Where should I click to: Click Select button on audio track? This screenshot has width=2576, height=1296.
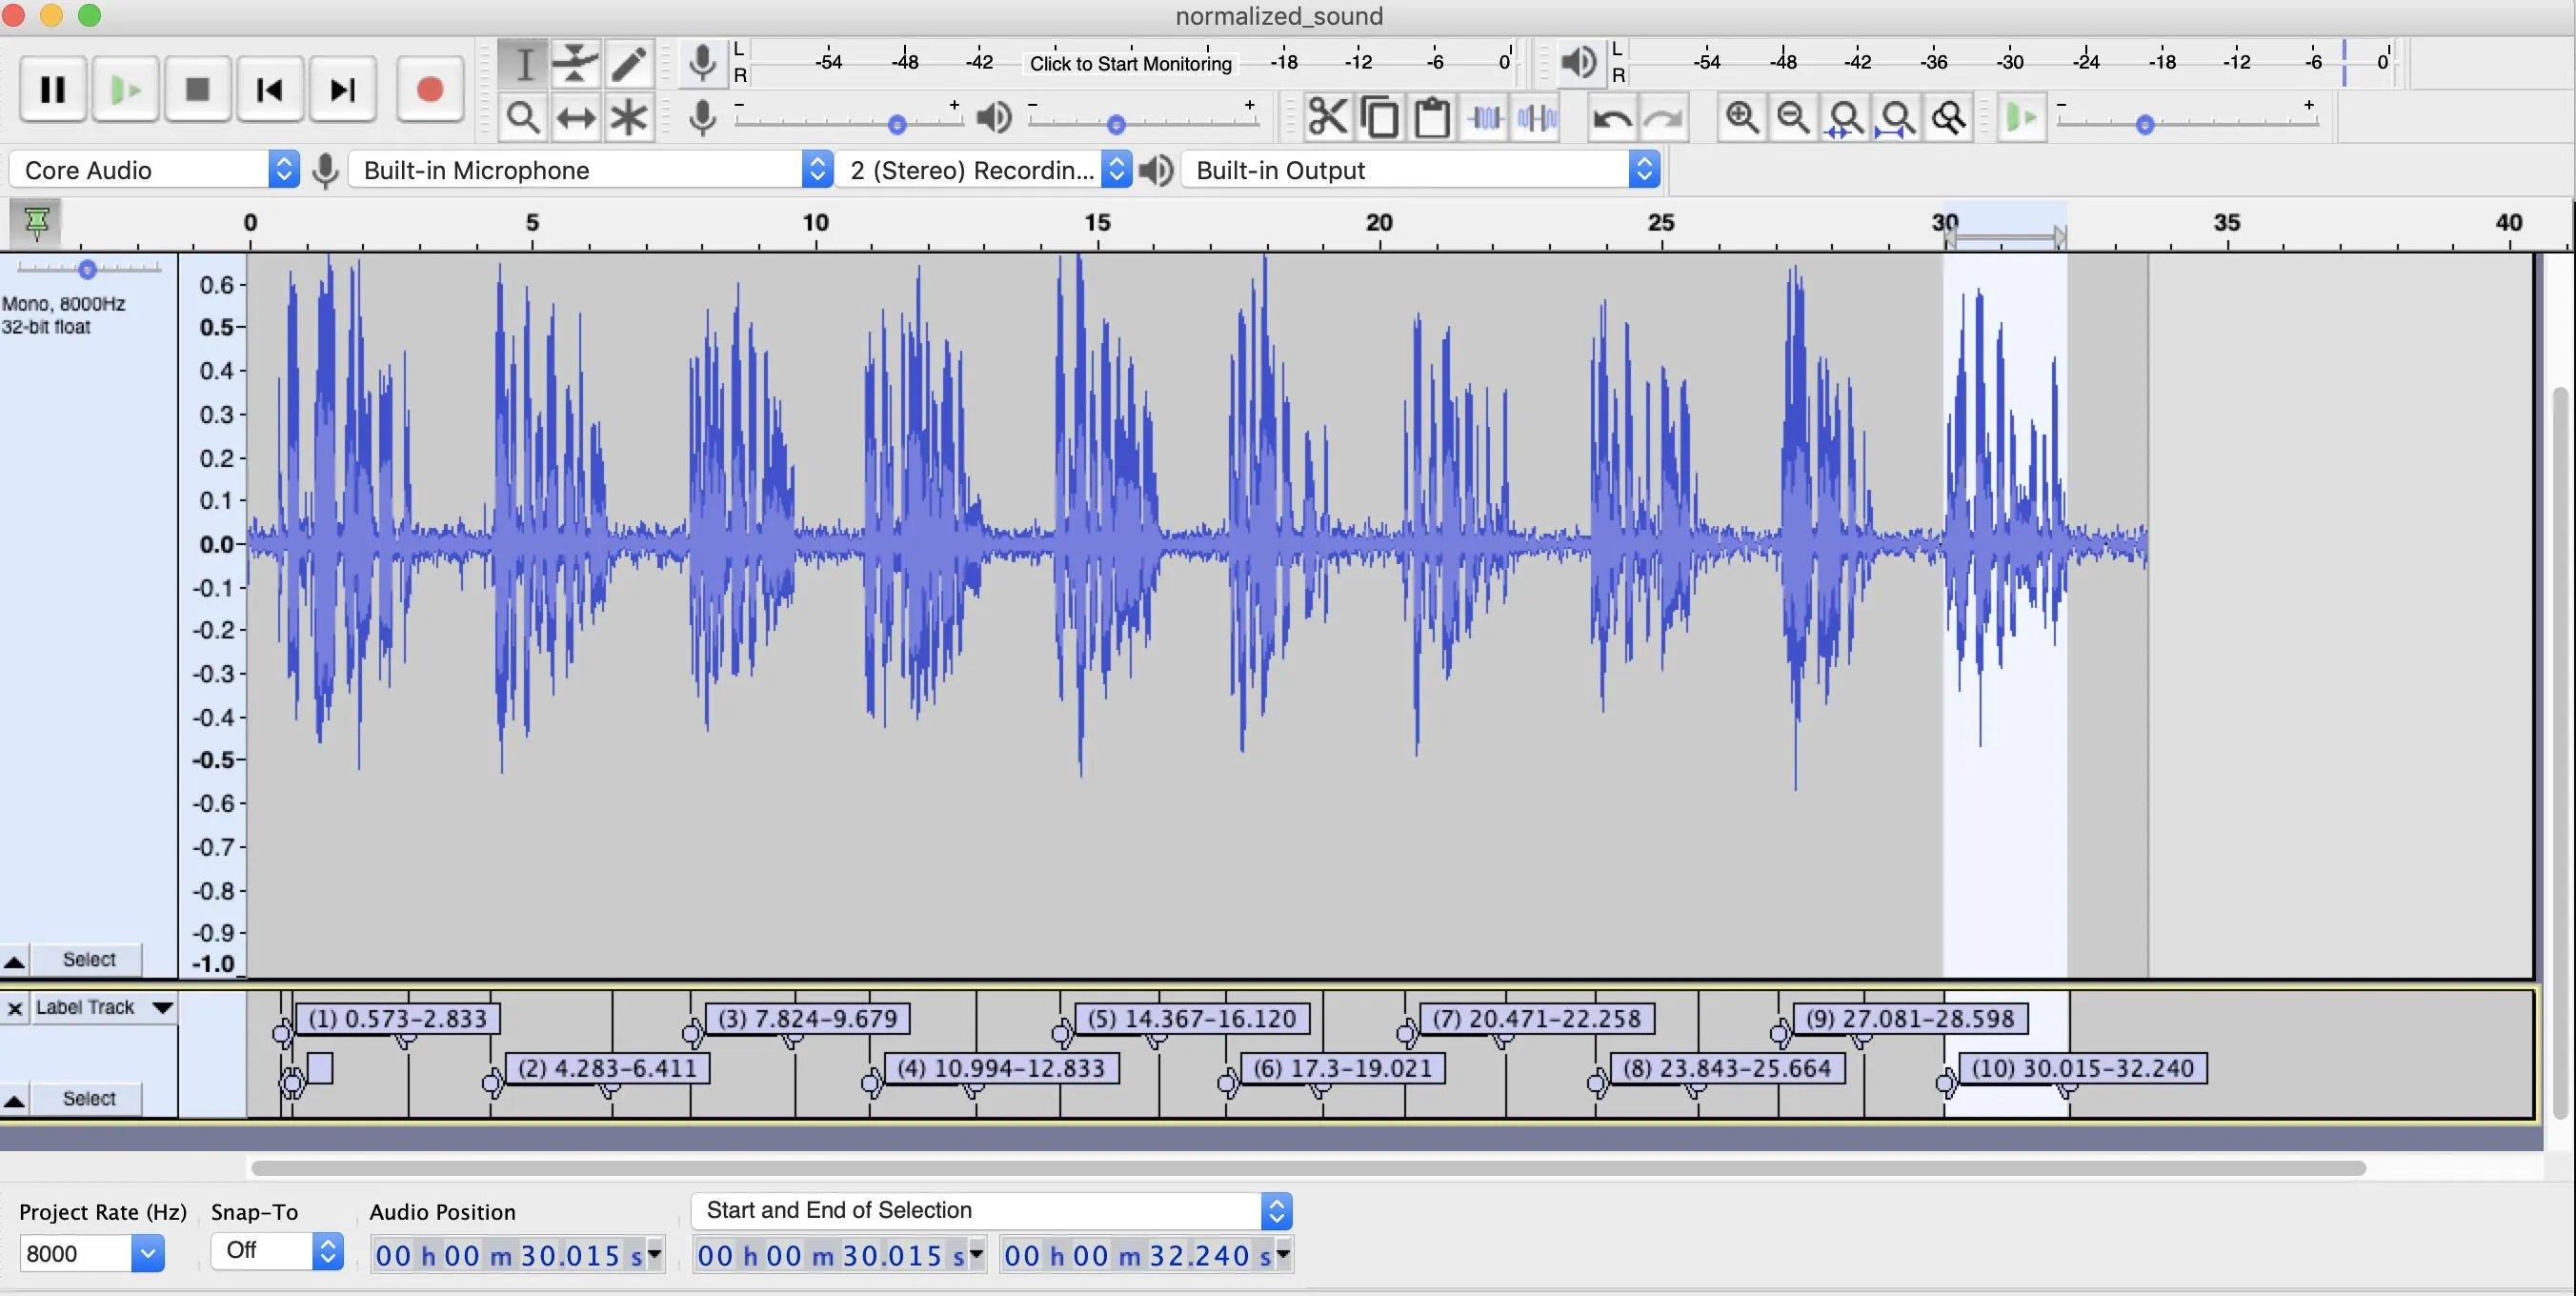click(x=88, y=960)
